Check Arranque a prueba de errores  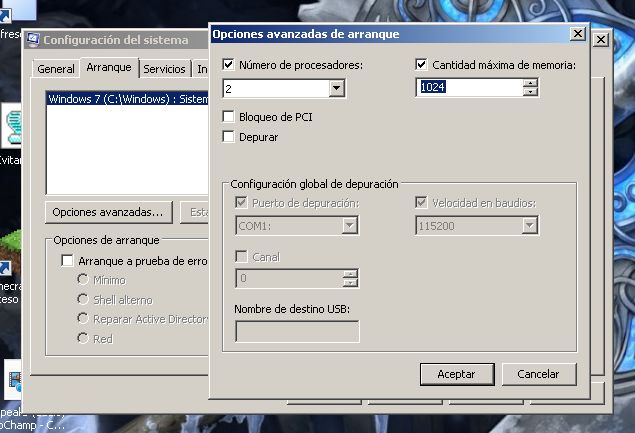click(x=67, y=260)
